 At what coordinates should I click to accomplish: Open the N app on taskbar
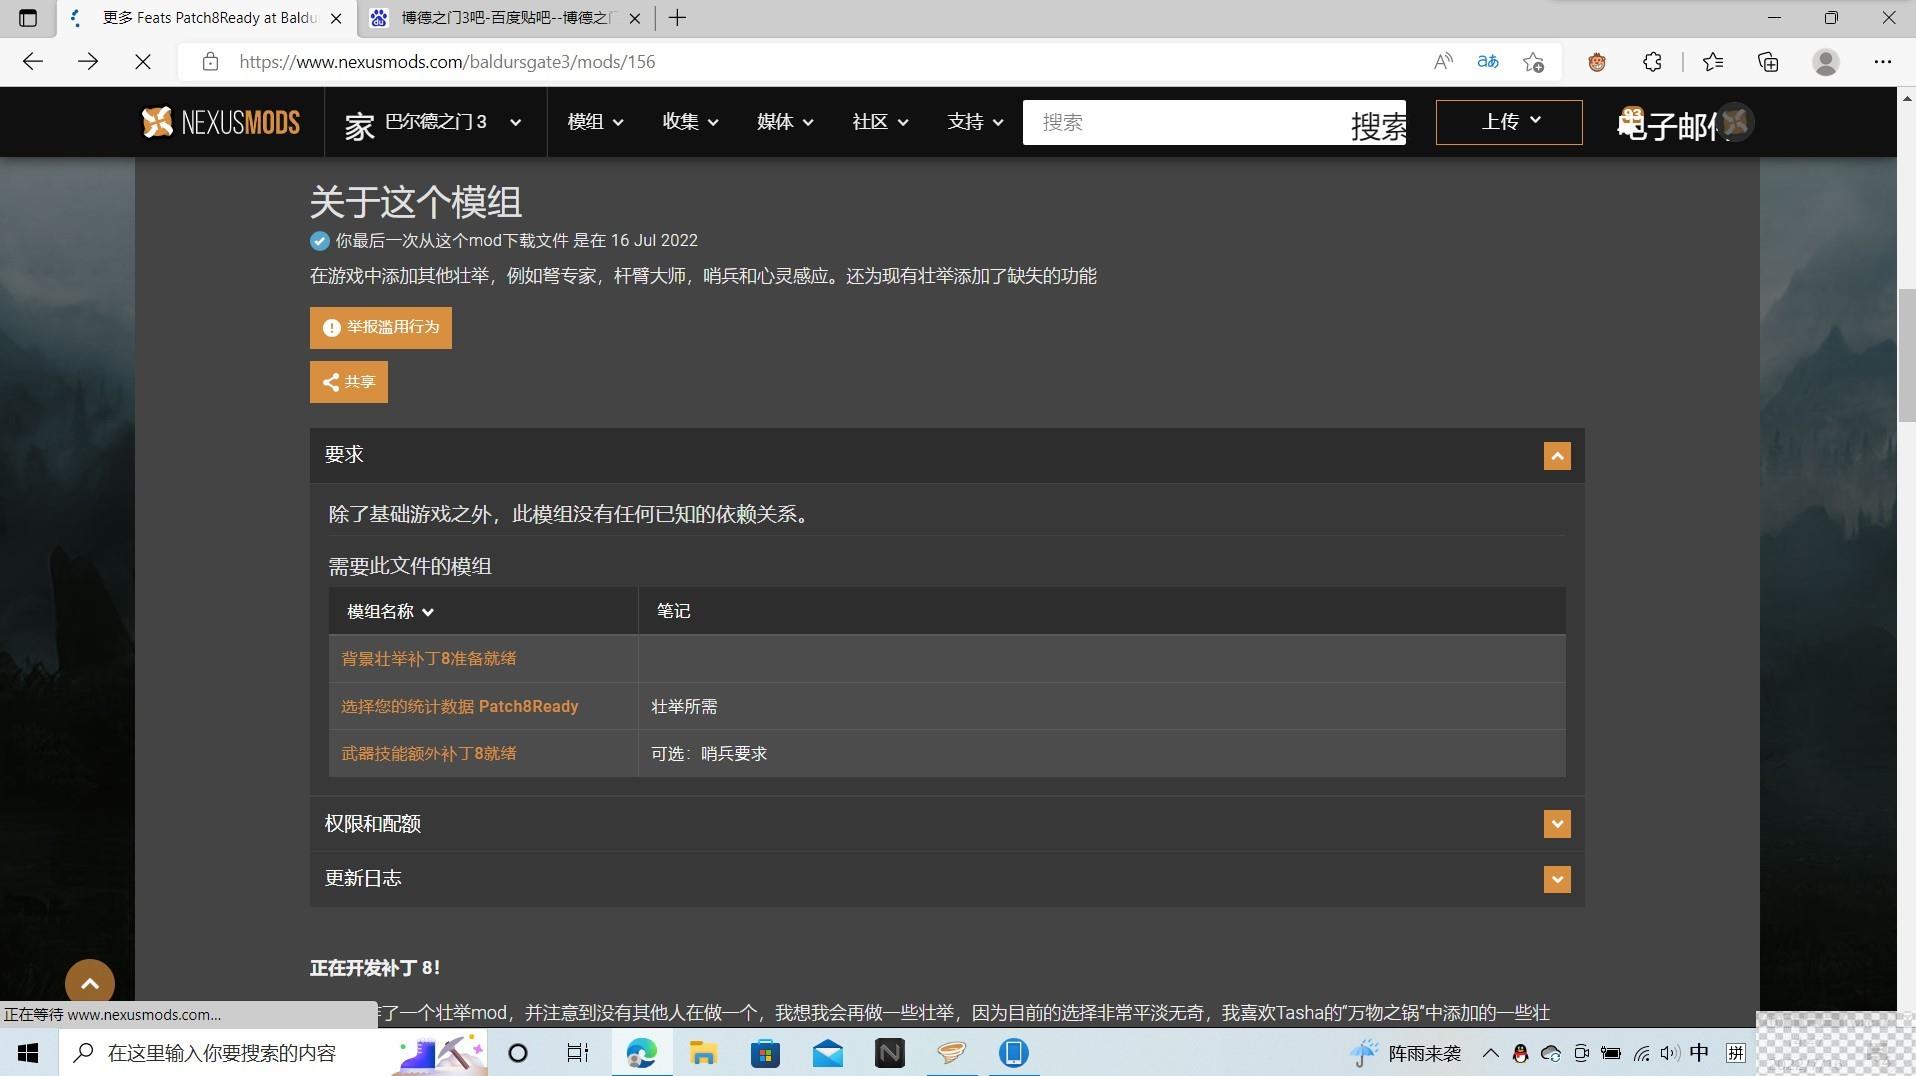point(890,1053)
